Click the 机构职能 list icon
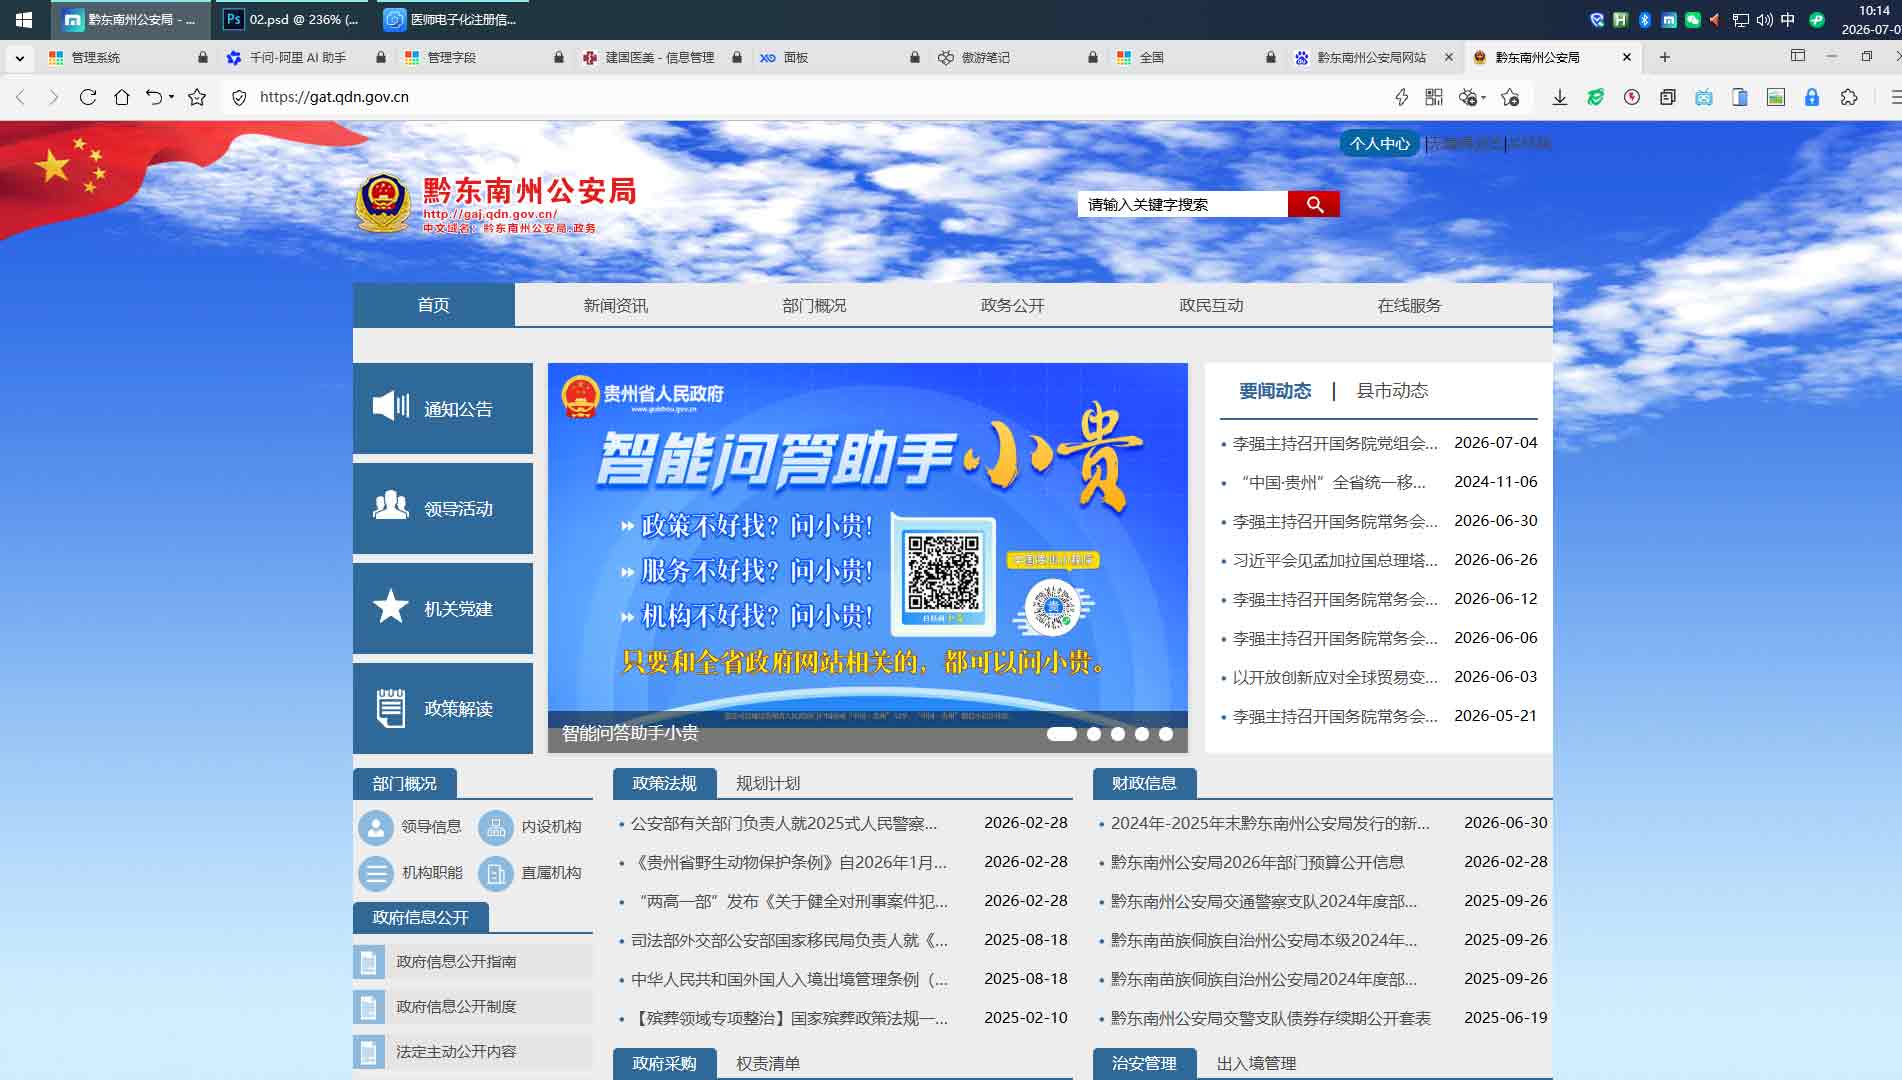The image size is (1902, 1080). click(x=376, y=873)
